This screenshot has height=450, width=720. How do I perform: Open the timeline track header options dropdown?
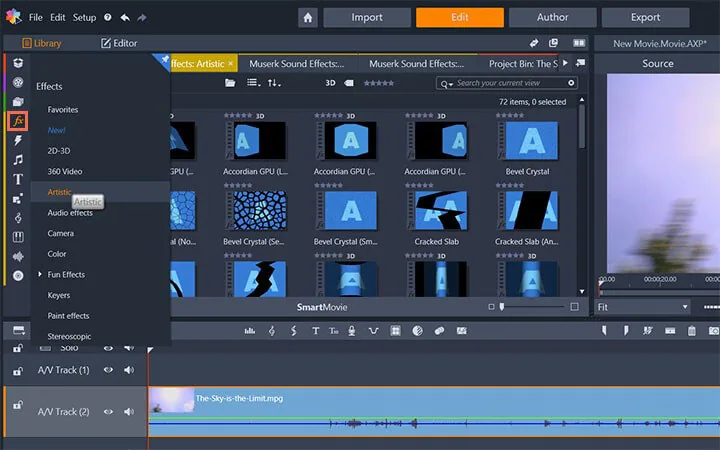pos(19,331)
